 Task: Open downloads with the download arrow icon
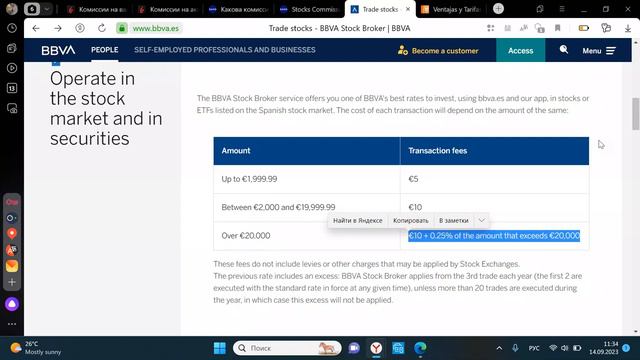point(628,28)
